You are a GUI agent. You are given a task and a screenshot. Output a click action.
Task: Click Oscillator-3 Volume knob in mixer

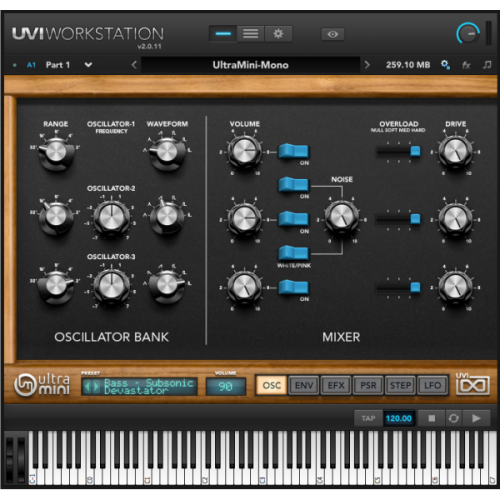[x=245, y=287]
